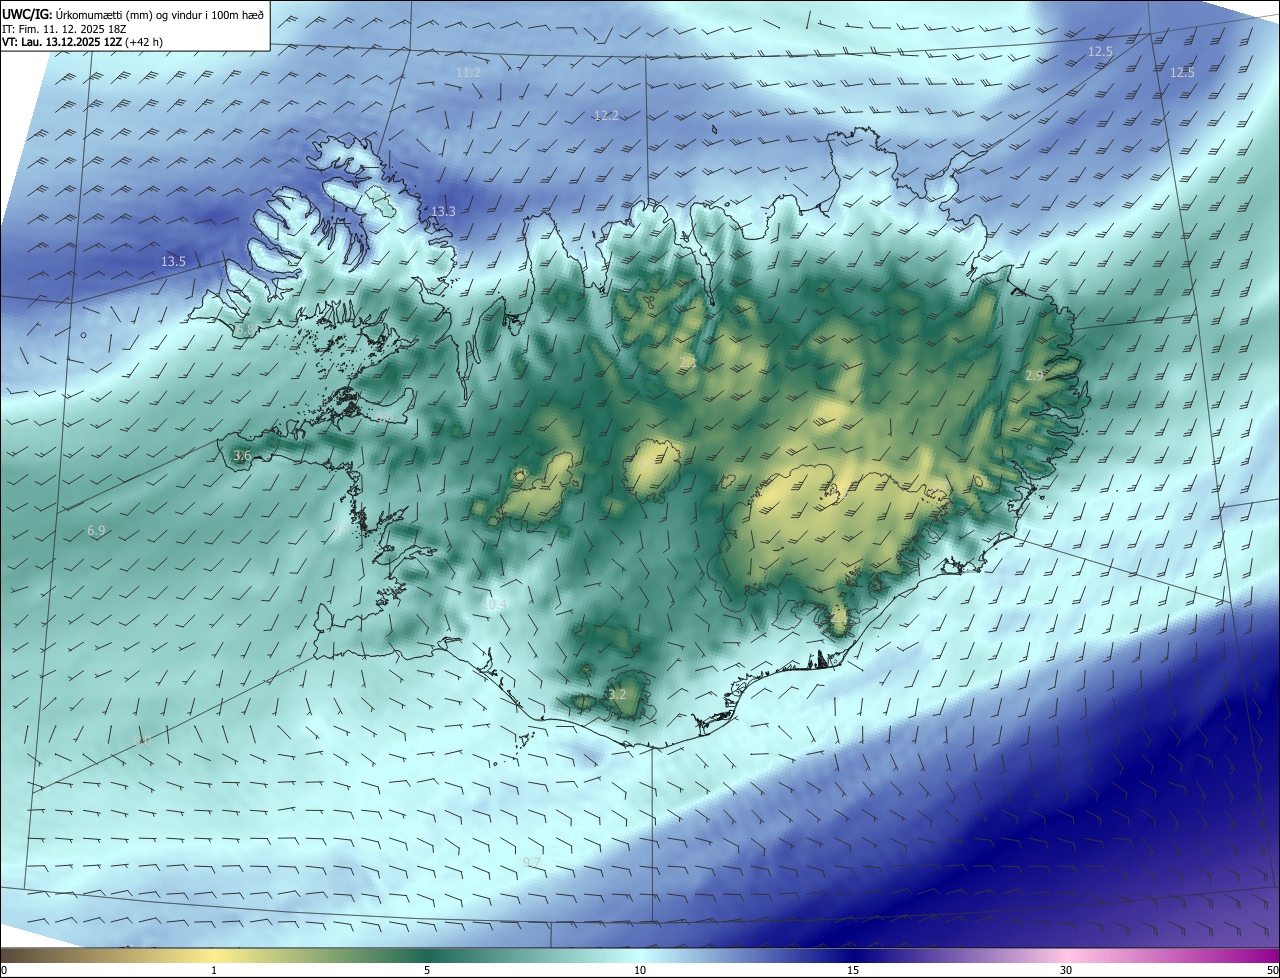Click the 10.4 value label on the map

pyautogui.click(x=494, y=605)
